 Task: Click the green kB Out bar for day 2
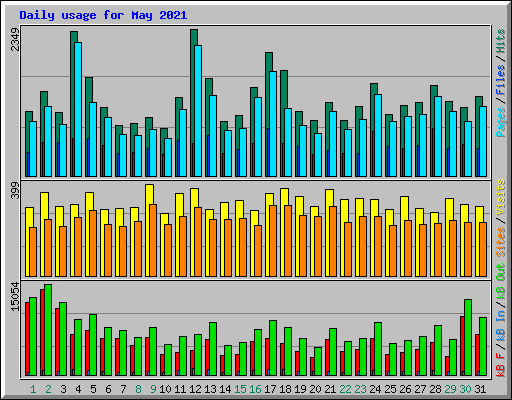pyautogui.click(x=48, y=330)
